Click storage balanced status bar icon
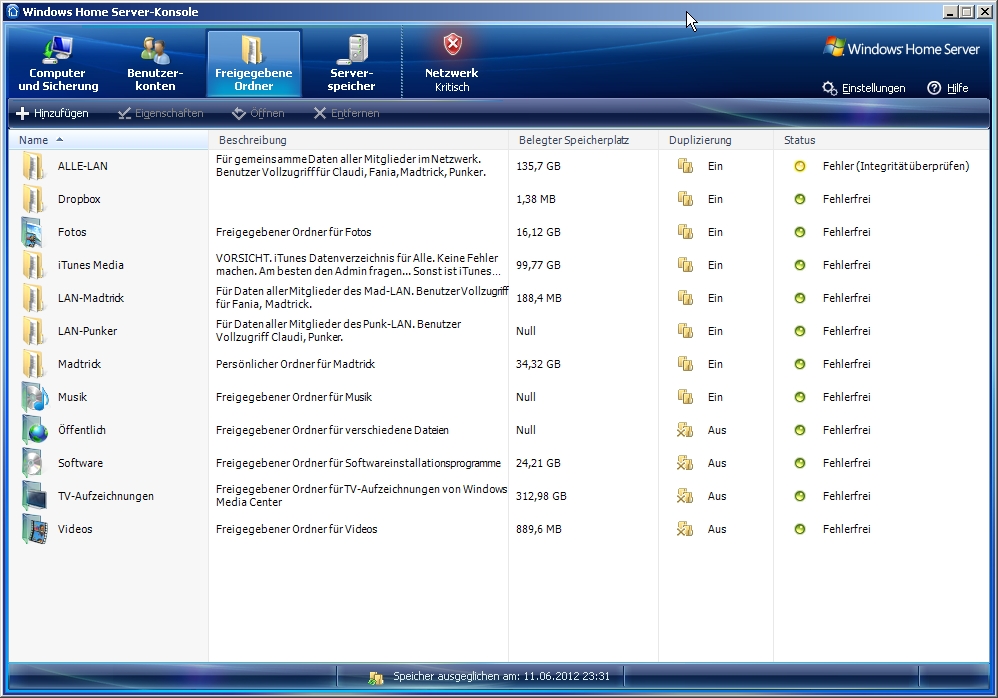The width and height of the screenshot is (998, 698). tap(376, 678)
